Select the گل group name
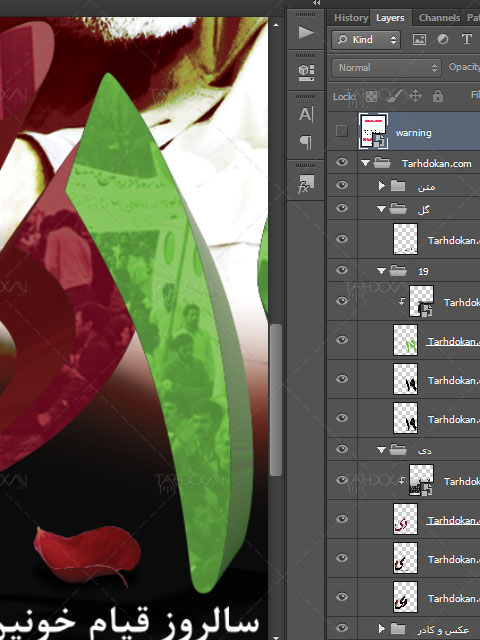480x640 pixels. [424, 209]
